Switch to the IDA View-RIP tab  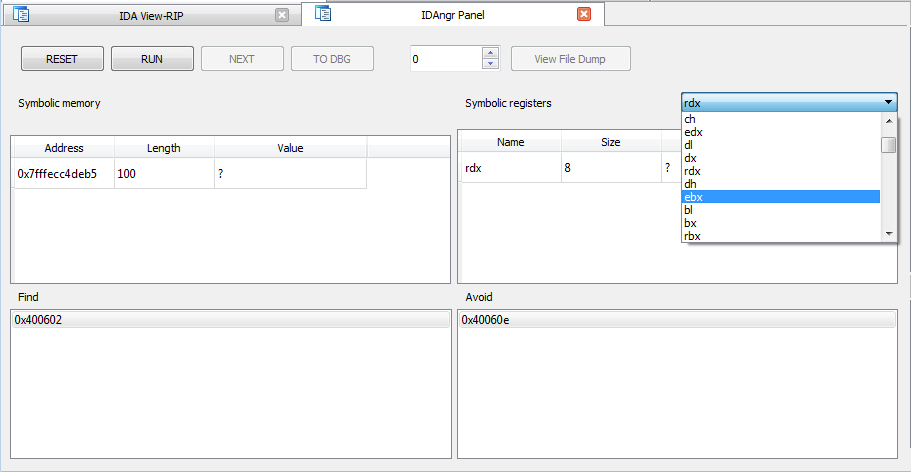tap(150, 15)
